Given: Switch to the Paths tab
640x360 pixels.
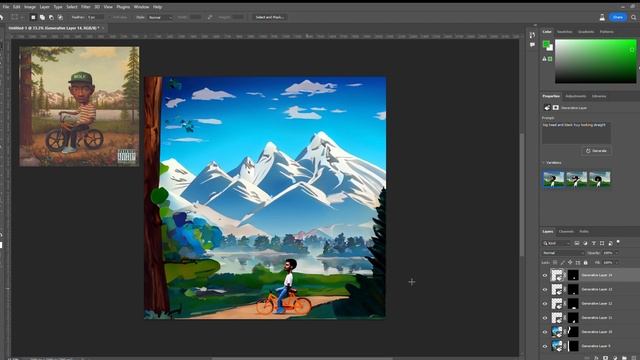Looking at the screenshot, I should pos(584,231).
